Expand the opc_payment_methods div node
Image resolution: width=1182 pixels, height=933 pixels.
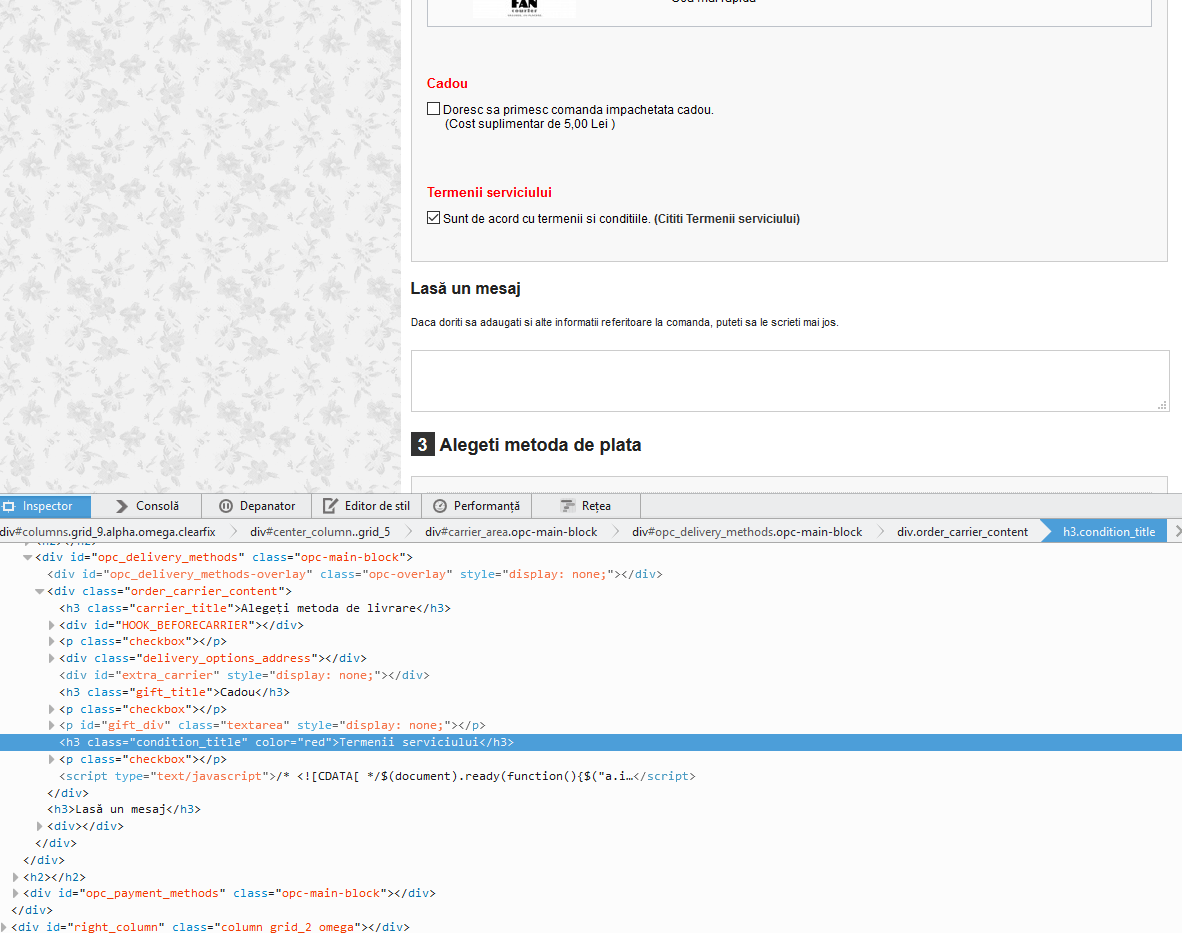tap(15, 894)
